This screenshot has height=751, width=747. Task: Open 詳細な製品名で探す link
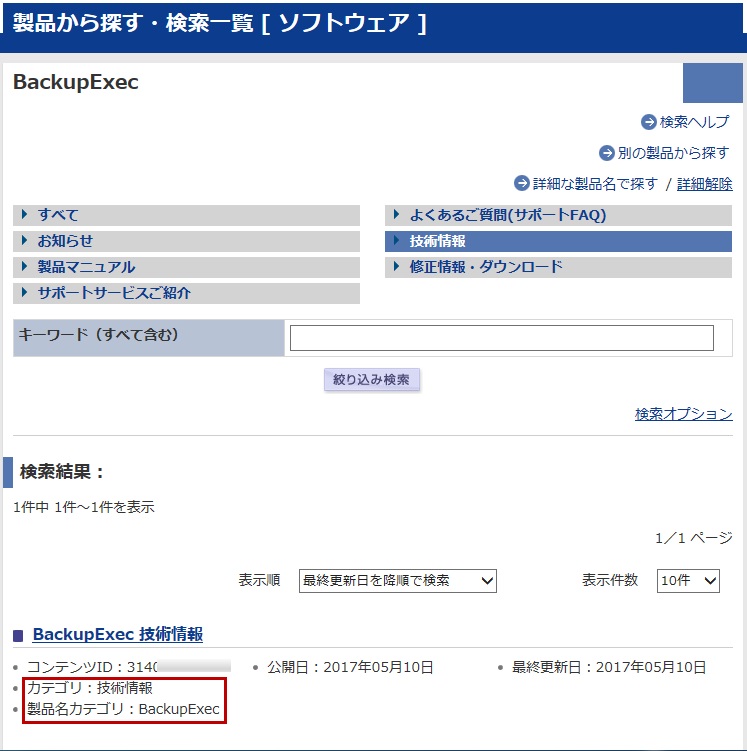(595, 183)
